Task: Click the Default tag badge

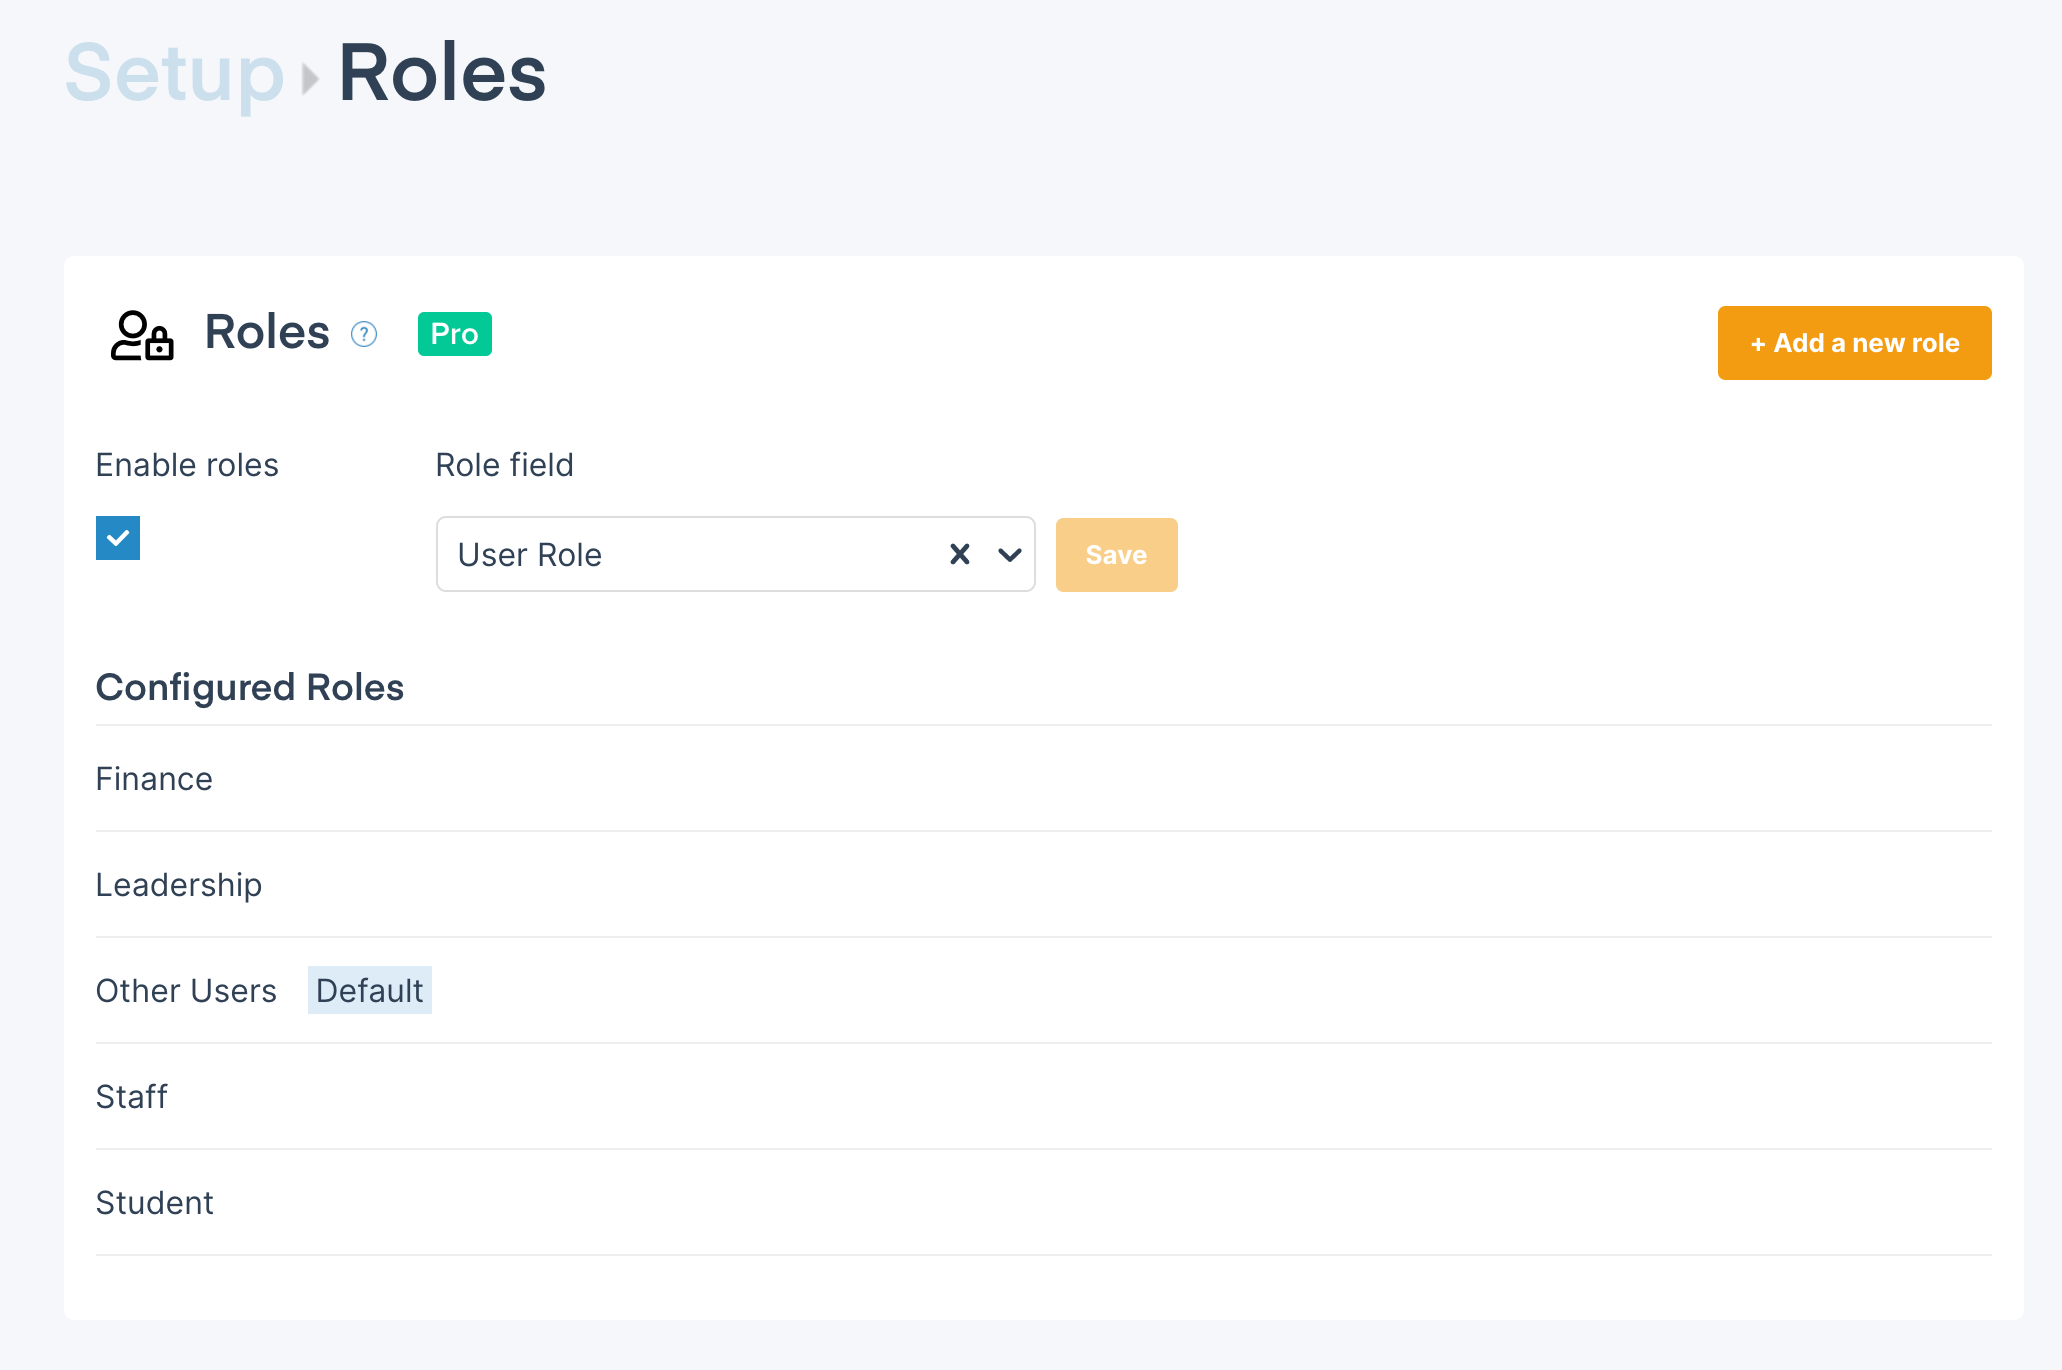Action: coord(370,990)
